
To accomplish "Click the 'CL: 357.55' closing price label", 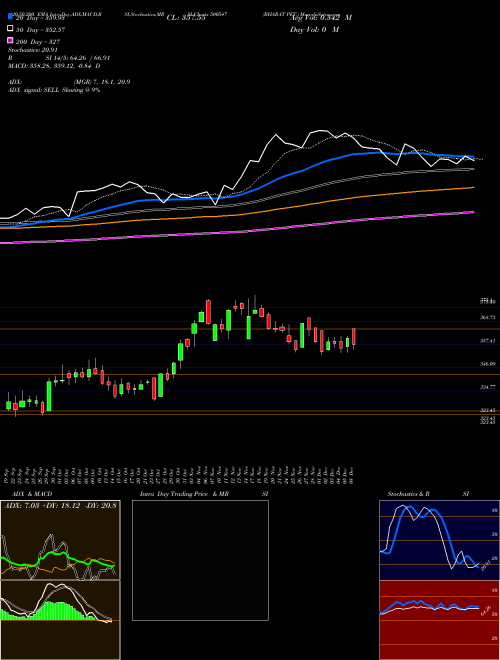I will [x=186, y=18].
